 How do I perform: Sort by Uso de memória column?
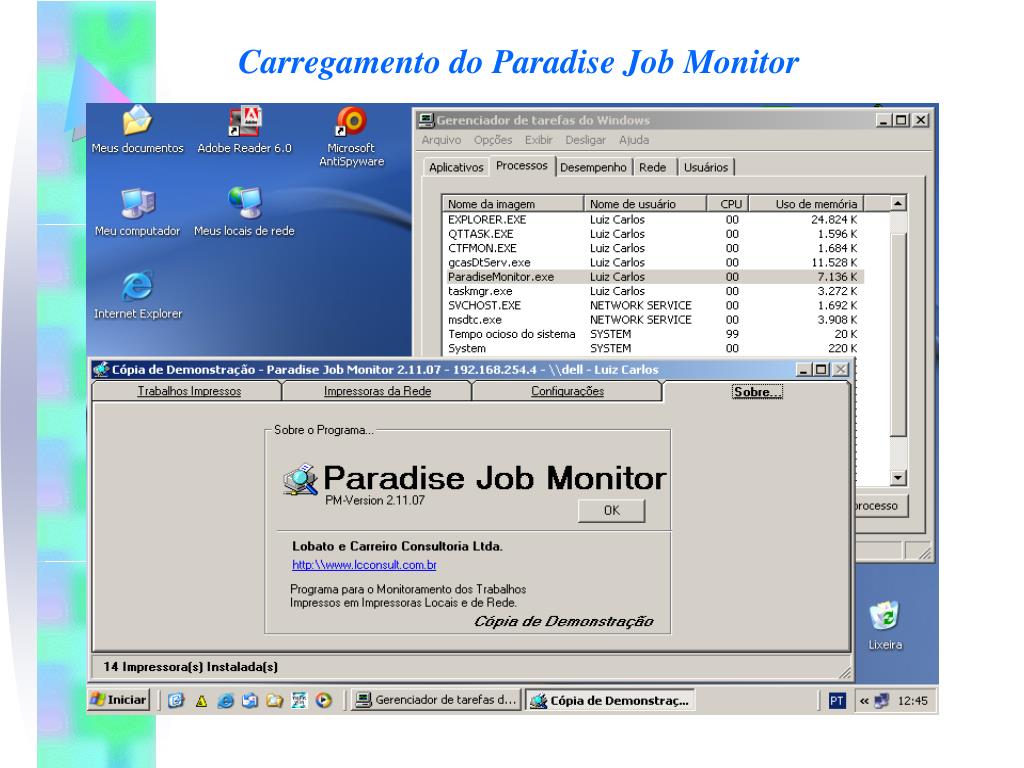tap(806, 204)
